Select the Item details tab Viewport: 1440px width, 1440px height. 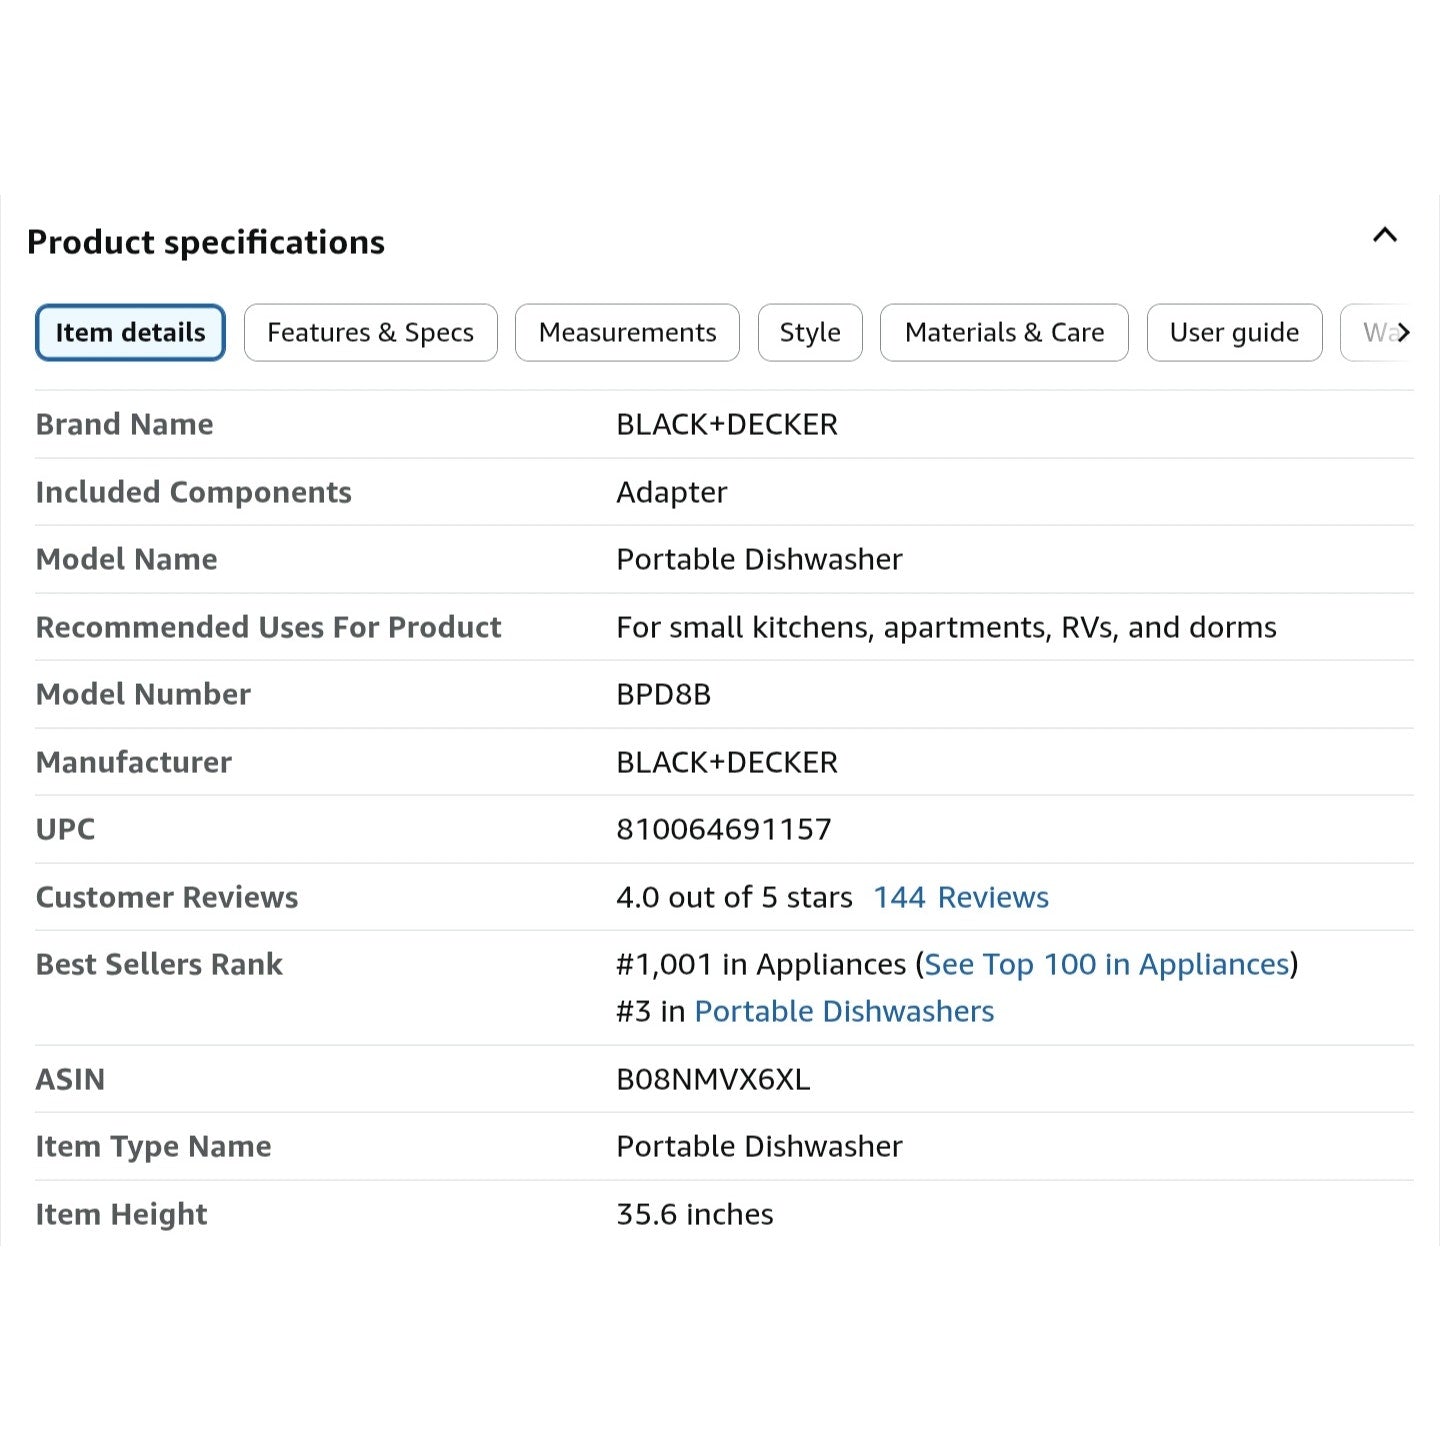130,332
